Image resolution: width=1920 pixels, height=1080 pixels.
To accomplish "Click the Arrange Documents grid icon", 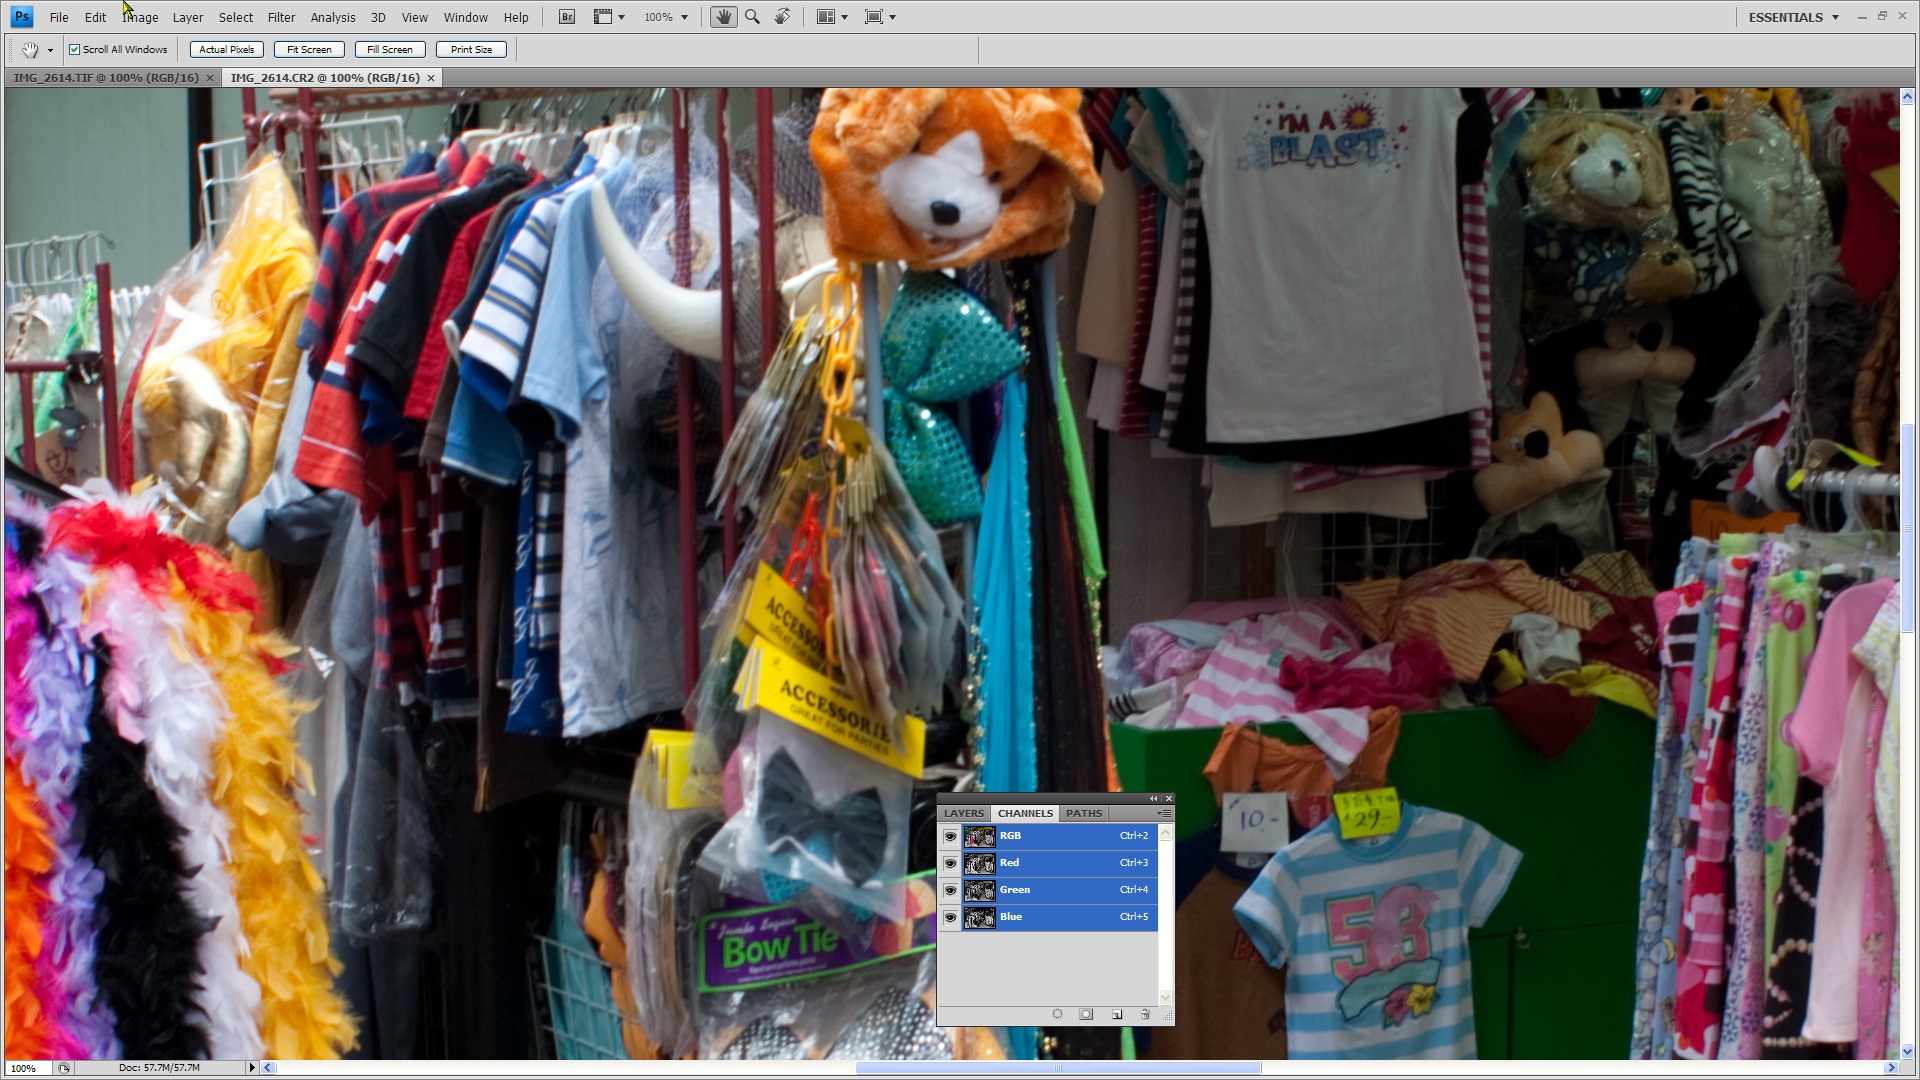I will click(x=825, y=17).
